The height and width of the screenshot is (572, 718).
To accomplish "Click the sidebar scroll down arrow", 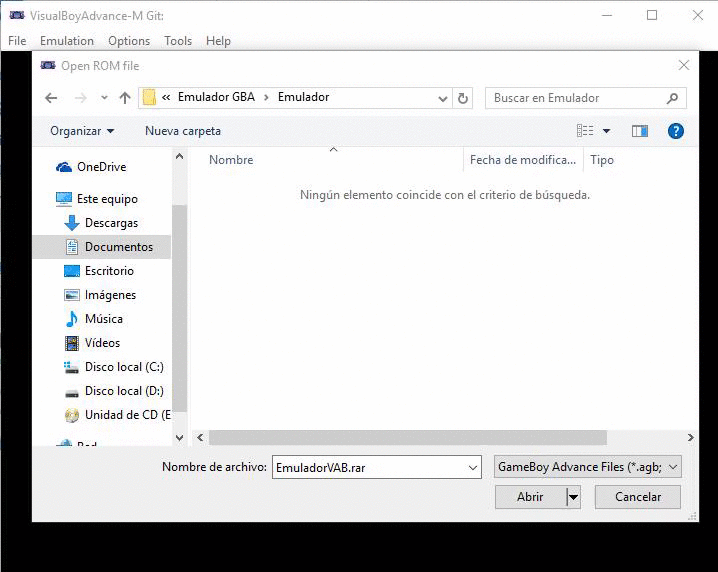I will (180, 438).
